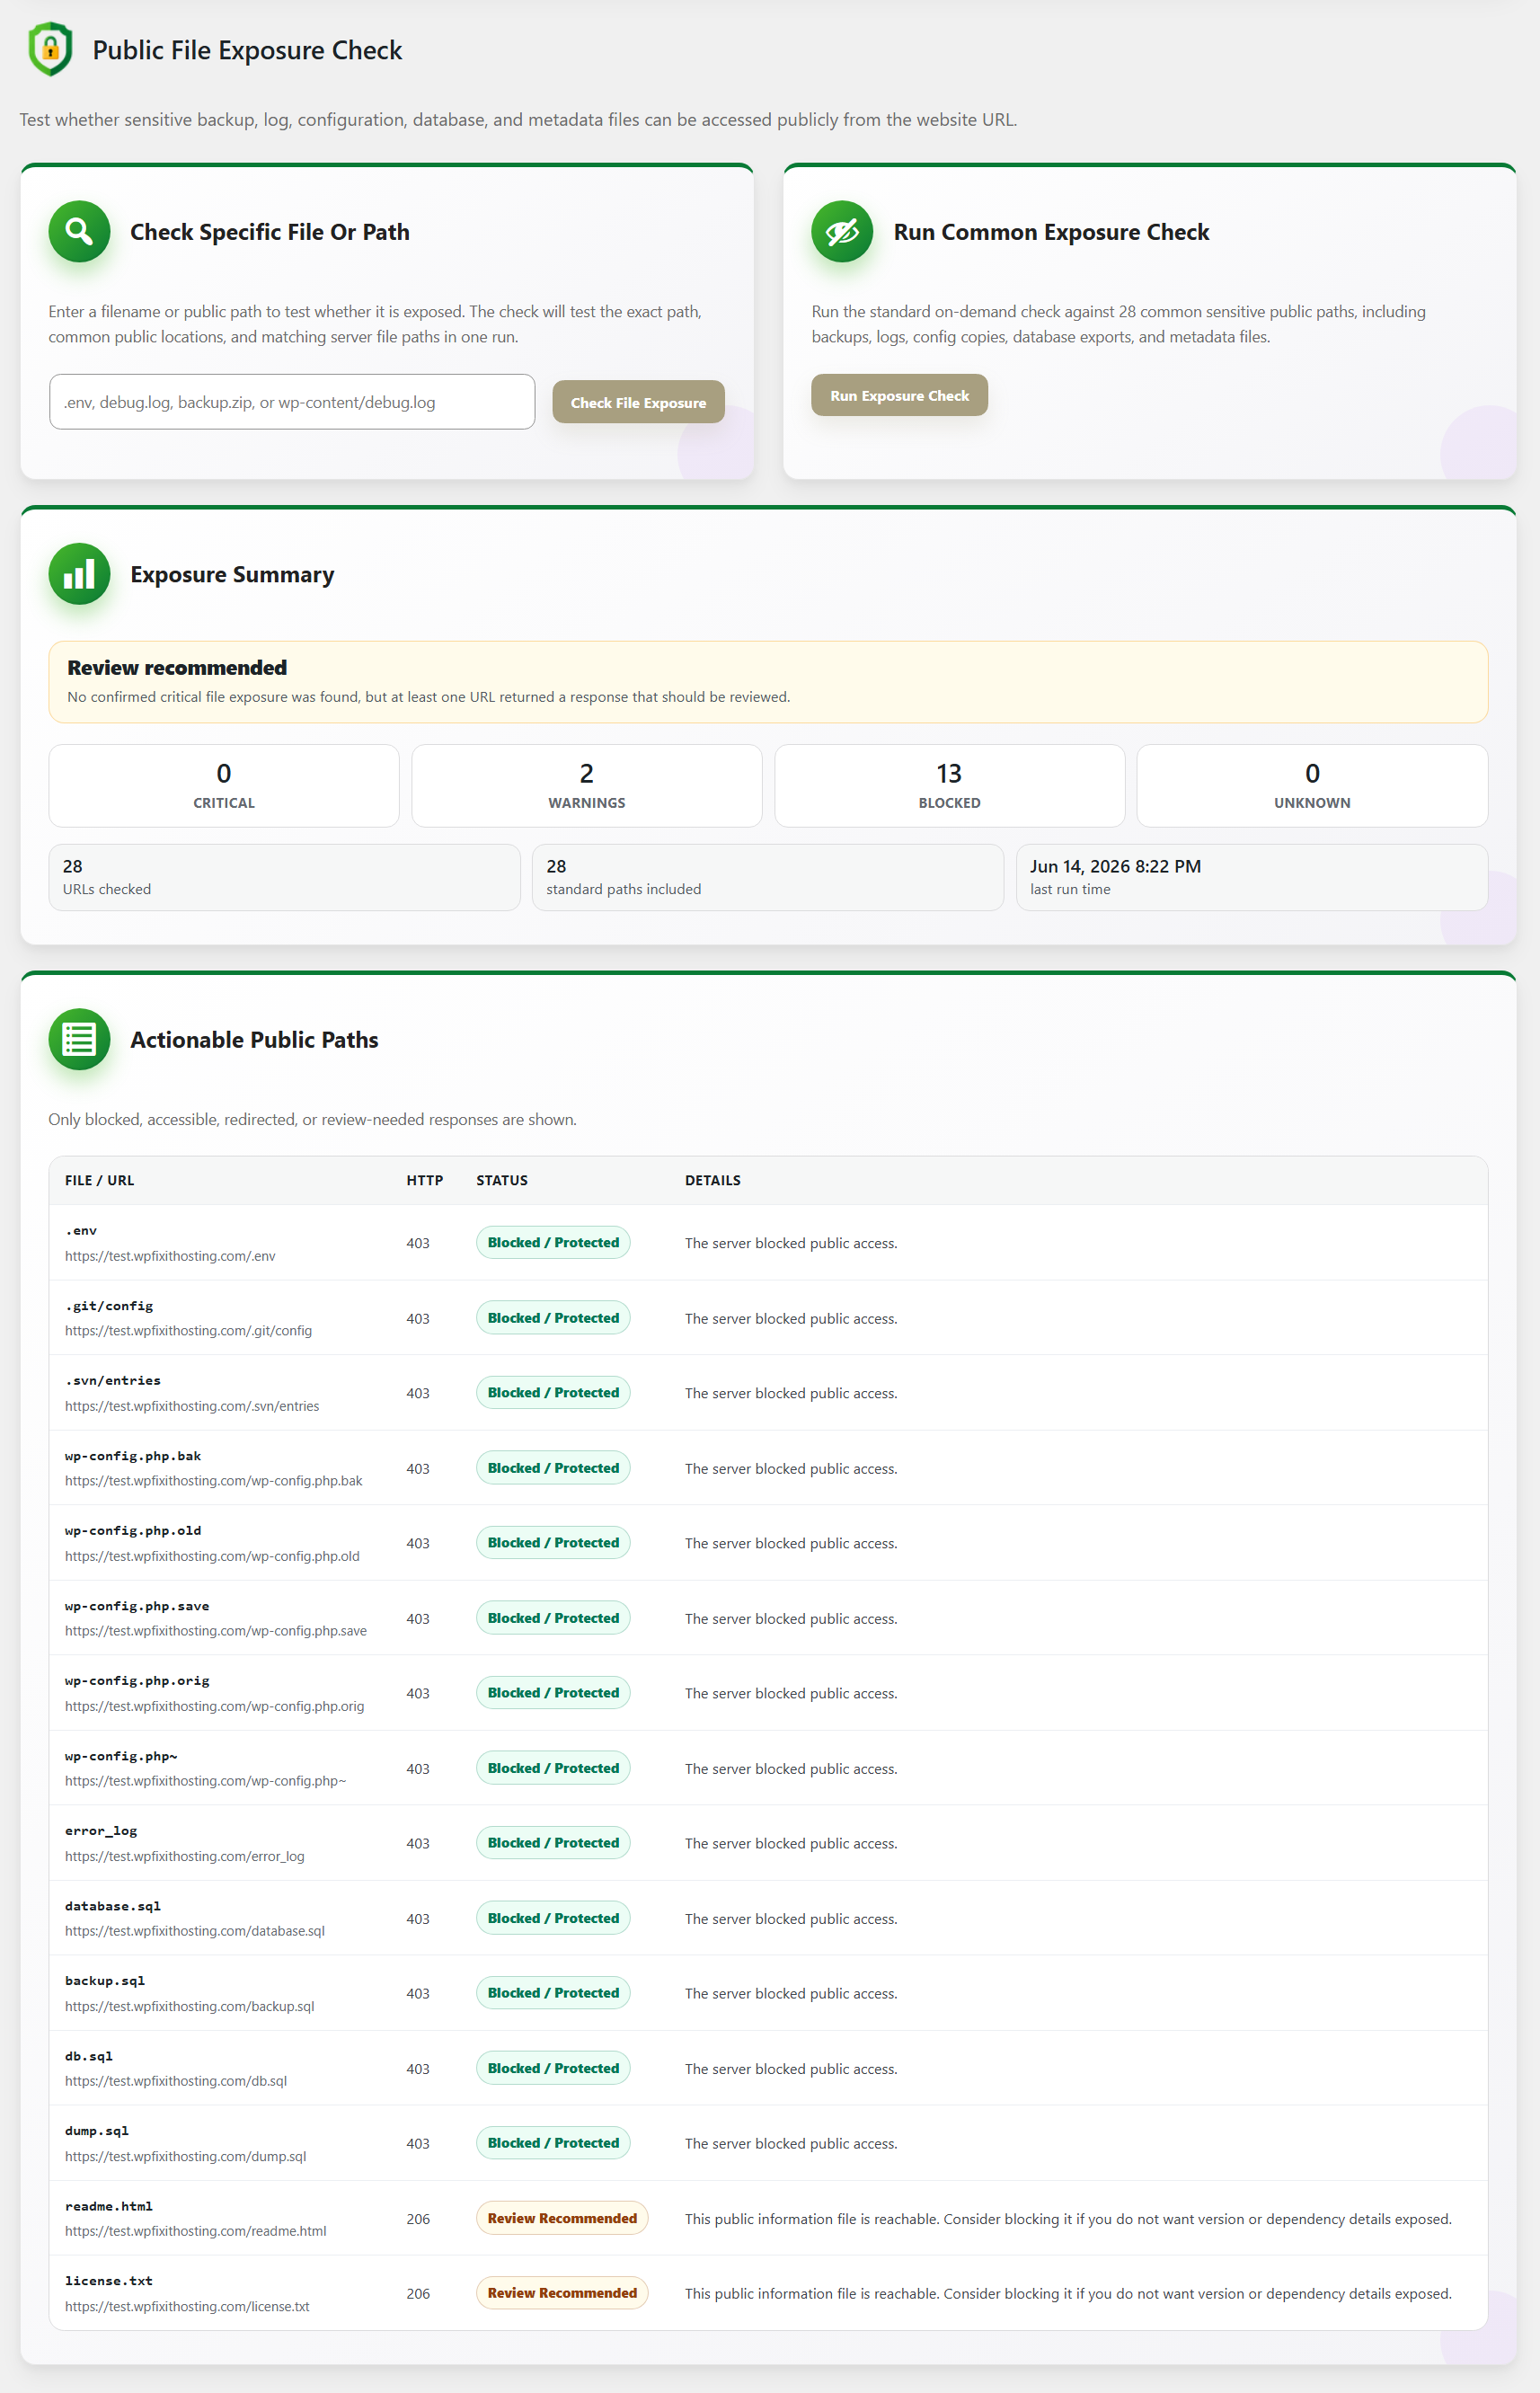Viewport: 1540px width, 2393px height.
Task: Click the bar chart Exposure Summary icon
Action: (79, 574)
